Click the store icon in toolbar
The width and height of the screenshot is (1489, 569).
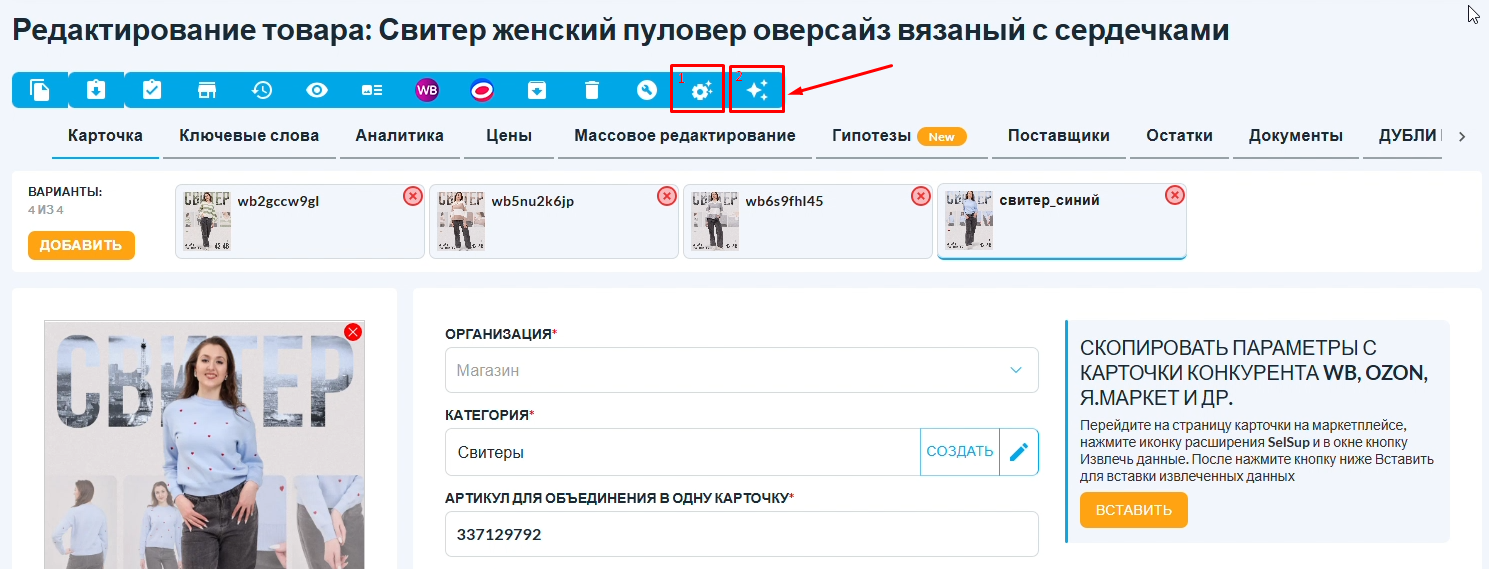pos(207,90)
